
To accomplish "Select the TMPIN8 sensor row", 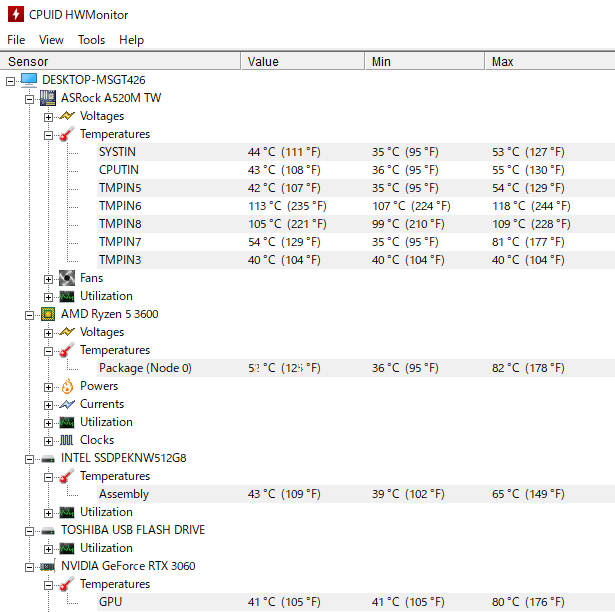I will tap(356, 224).
